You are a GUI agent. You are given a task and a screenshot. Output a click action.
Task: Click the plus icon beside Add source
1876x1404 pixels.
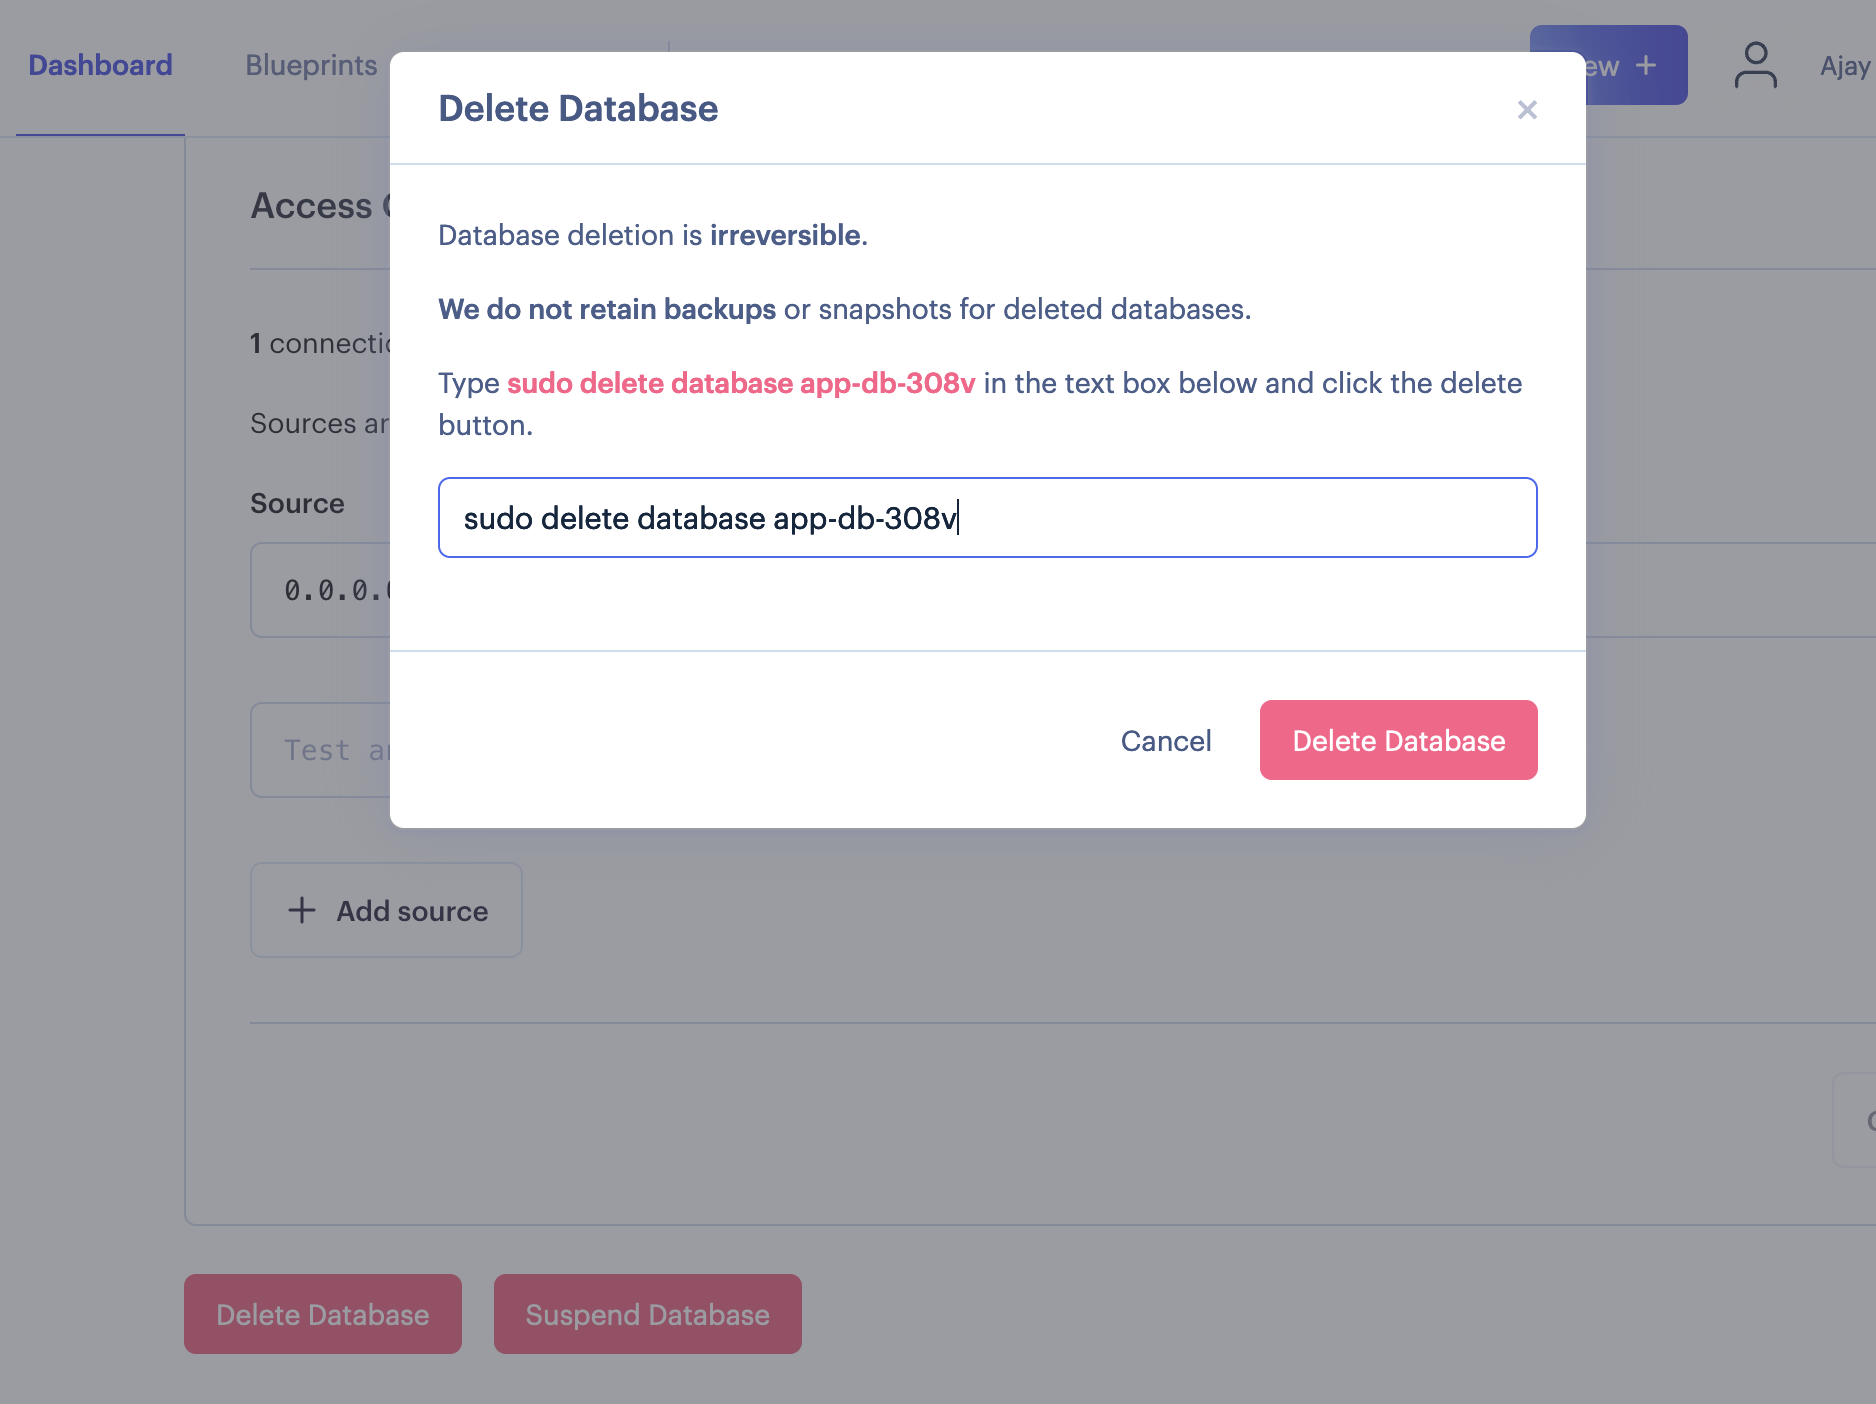click(301, 910)
